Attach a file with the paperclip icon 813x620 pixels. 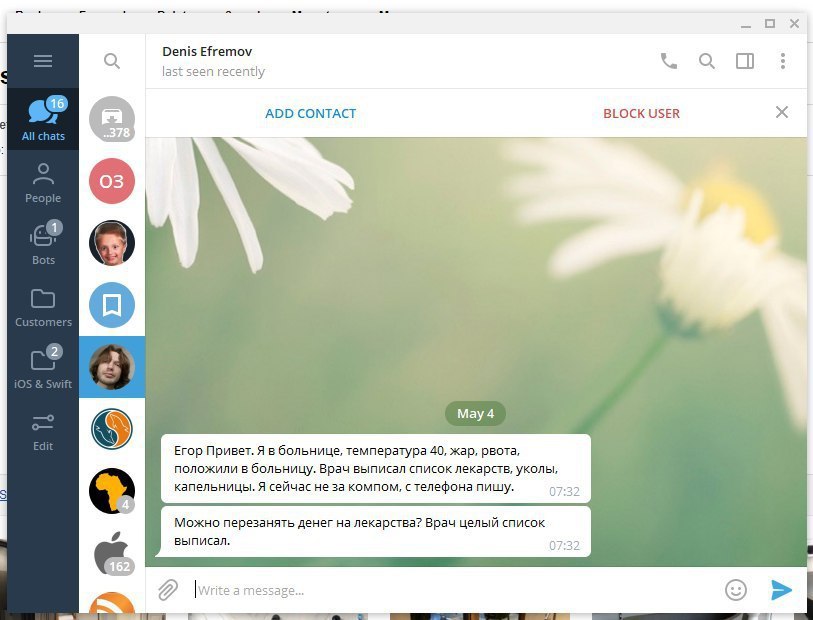[x=168, y=590]
